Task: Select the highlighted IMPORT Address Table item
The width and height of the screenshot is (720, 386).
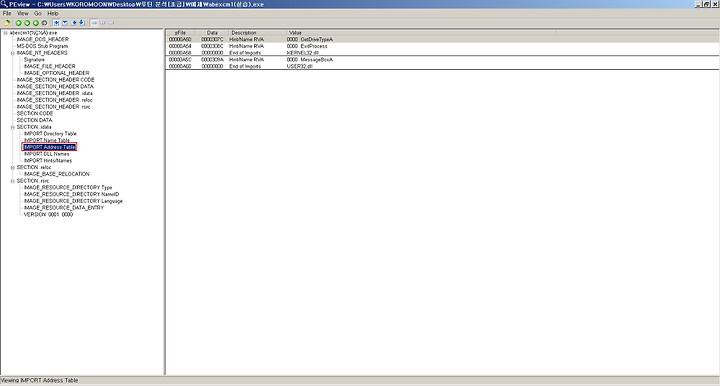Action: click(49, 147)
